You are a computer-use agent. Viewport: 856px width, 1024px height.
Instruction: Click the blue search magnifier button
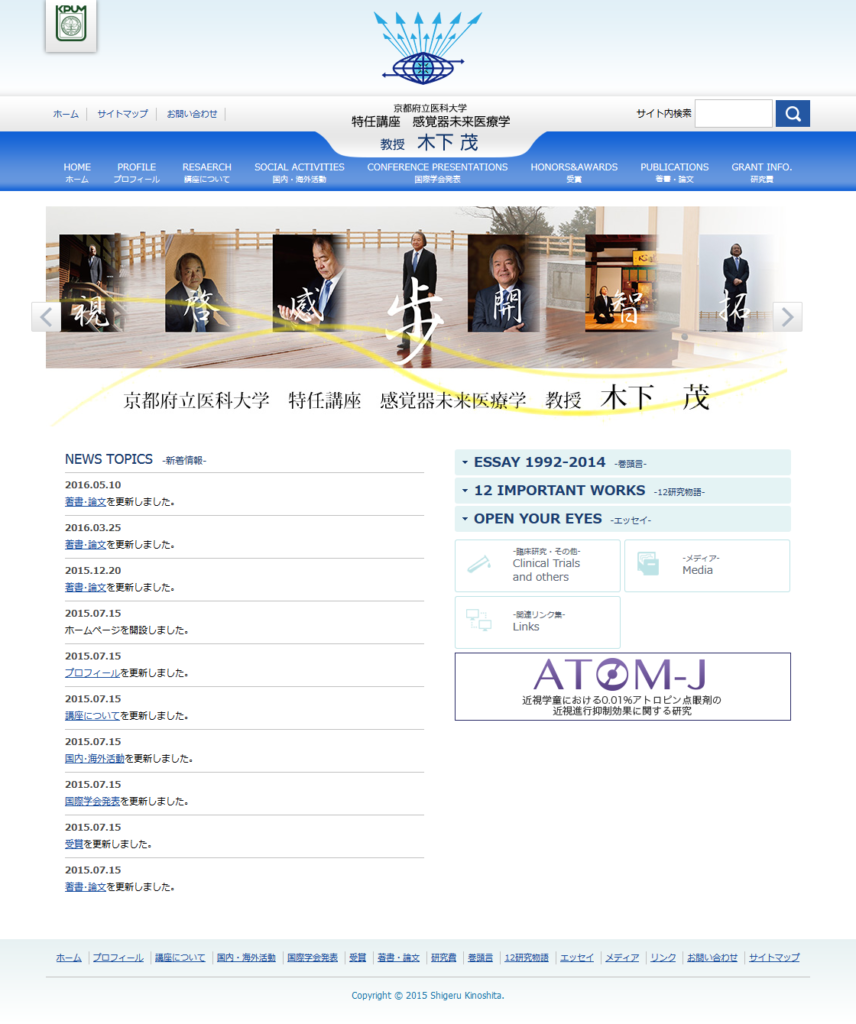[x=792, y=114]
